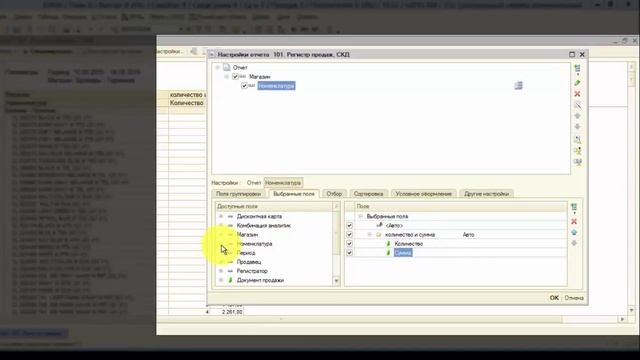Viewport: 640px width, 360px height.
Task: Open the Другие настройки tab
Action: pyautogui.click(x=487, y=194)
